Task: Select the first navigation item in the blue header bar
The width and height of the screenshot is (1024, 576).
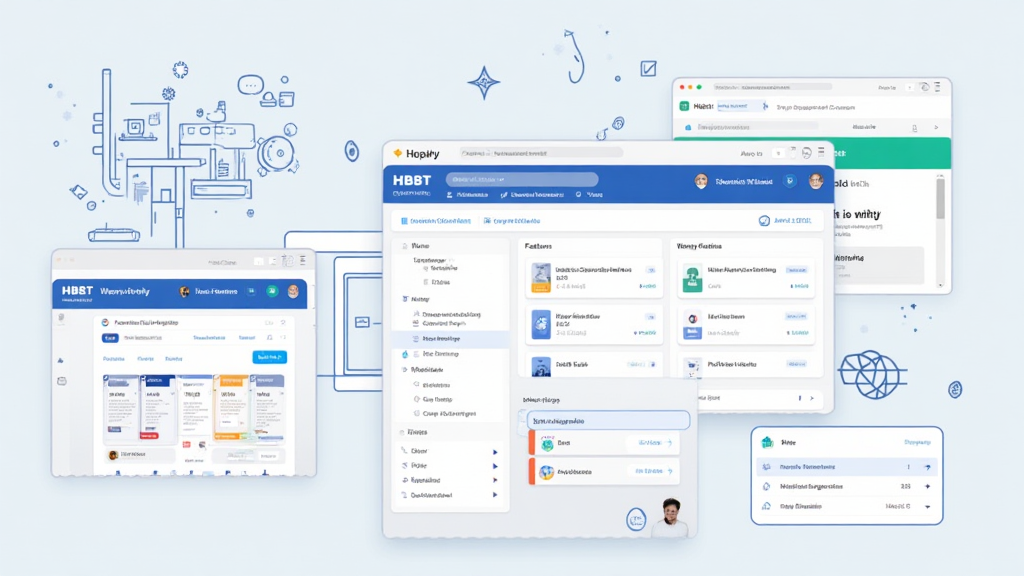Action: click(x=468, y=195)
